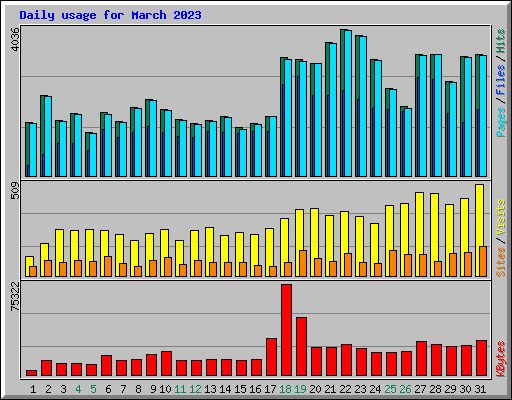Click day 8 on the x-axis

(x=138, y=389)
